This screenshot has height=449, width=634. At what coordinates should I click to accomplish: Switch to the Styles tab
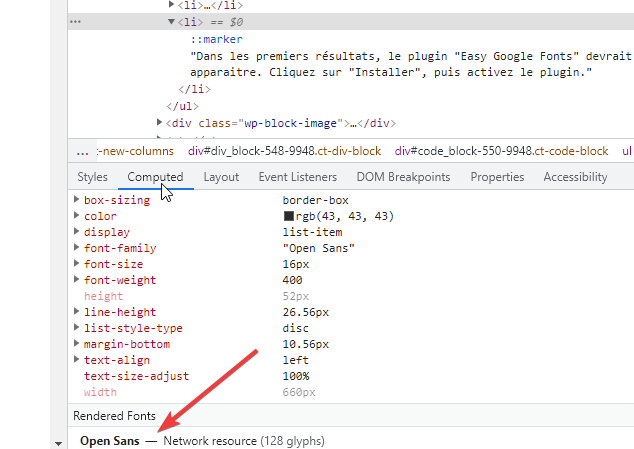click(x=92, y=177)
